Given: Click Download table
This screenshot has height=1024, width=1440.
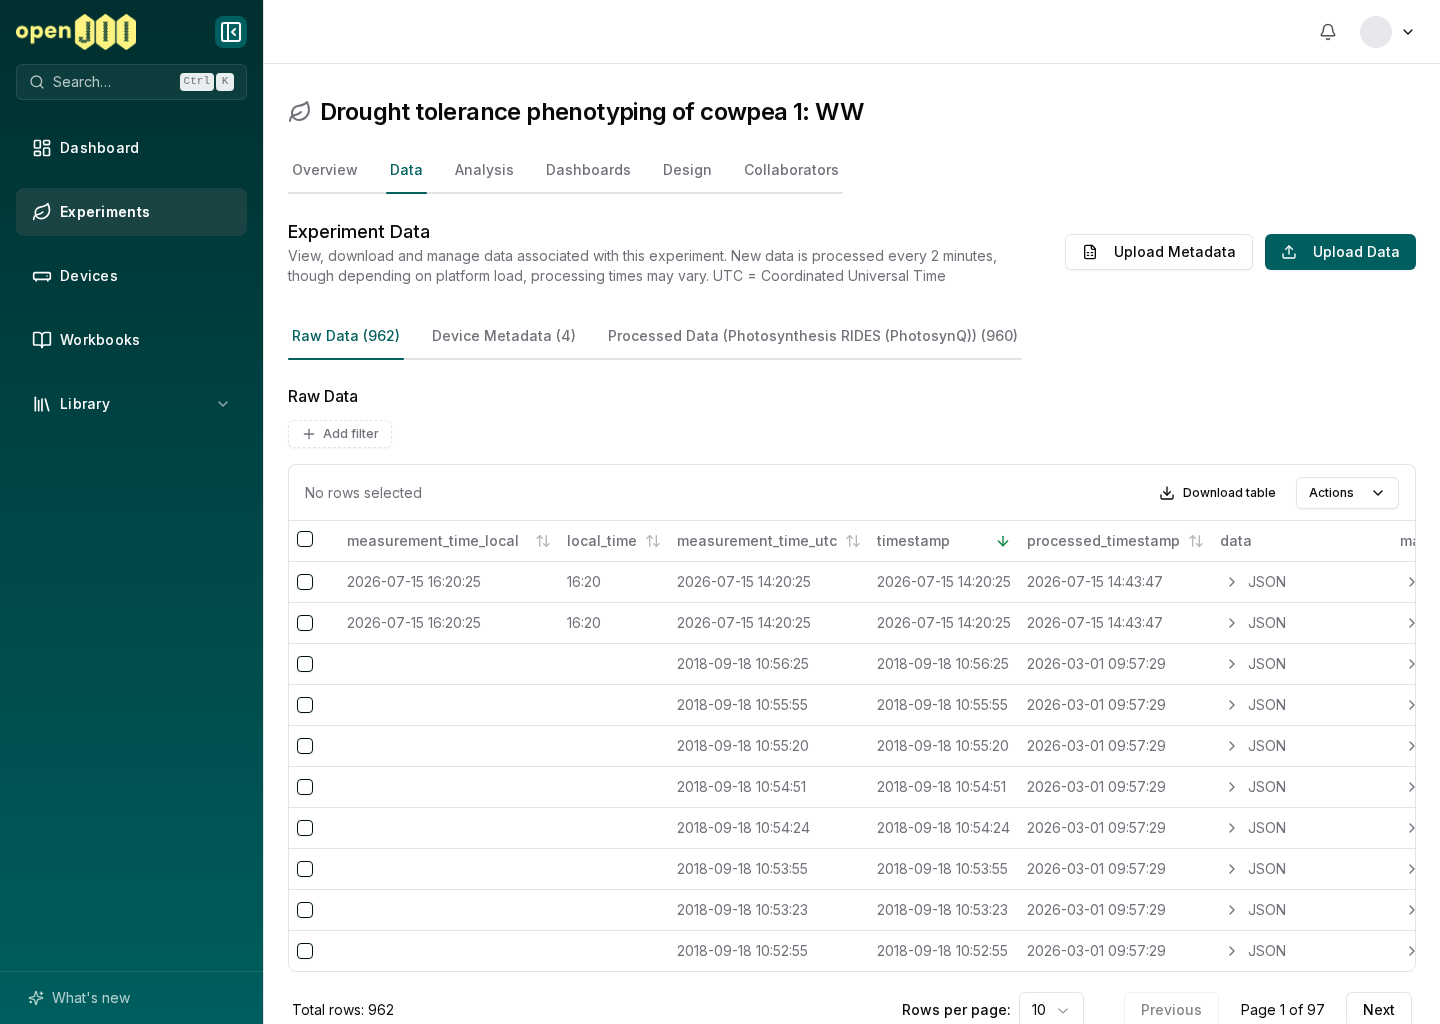Looking at the screenshot, I should (1217, 493).
